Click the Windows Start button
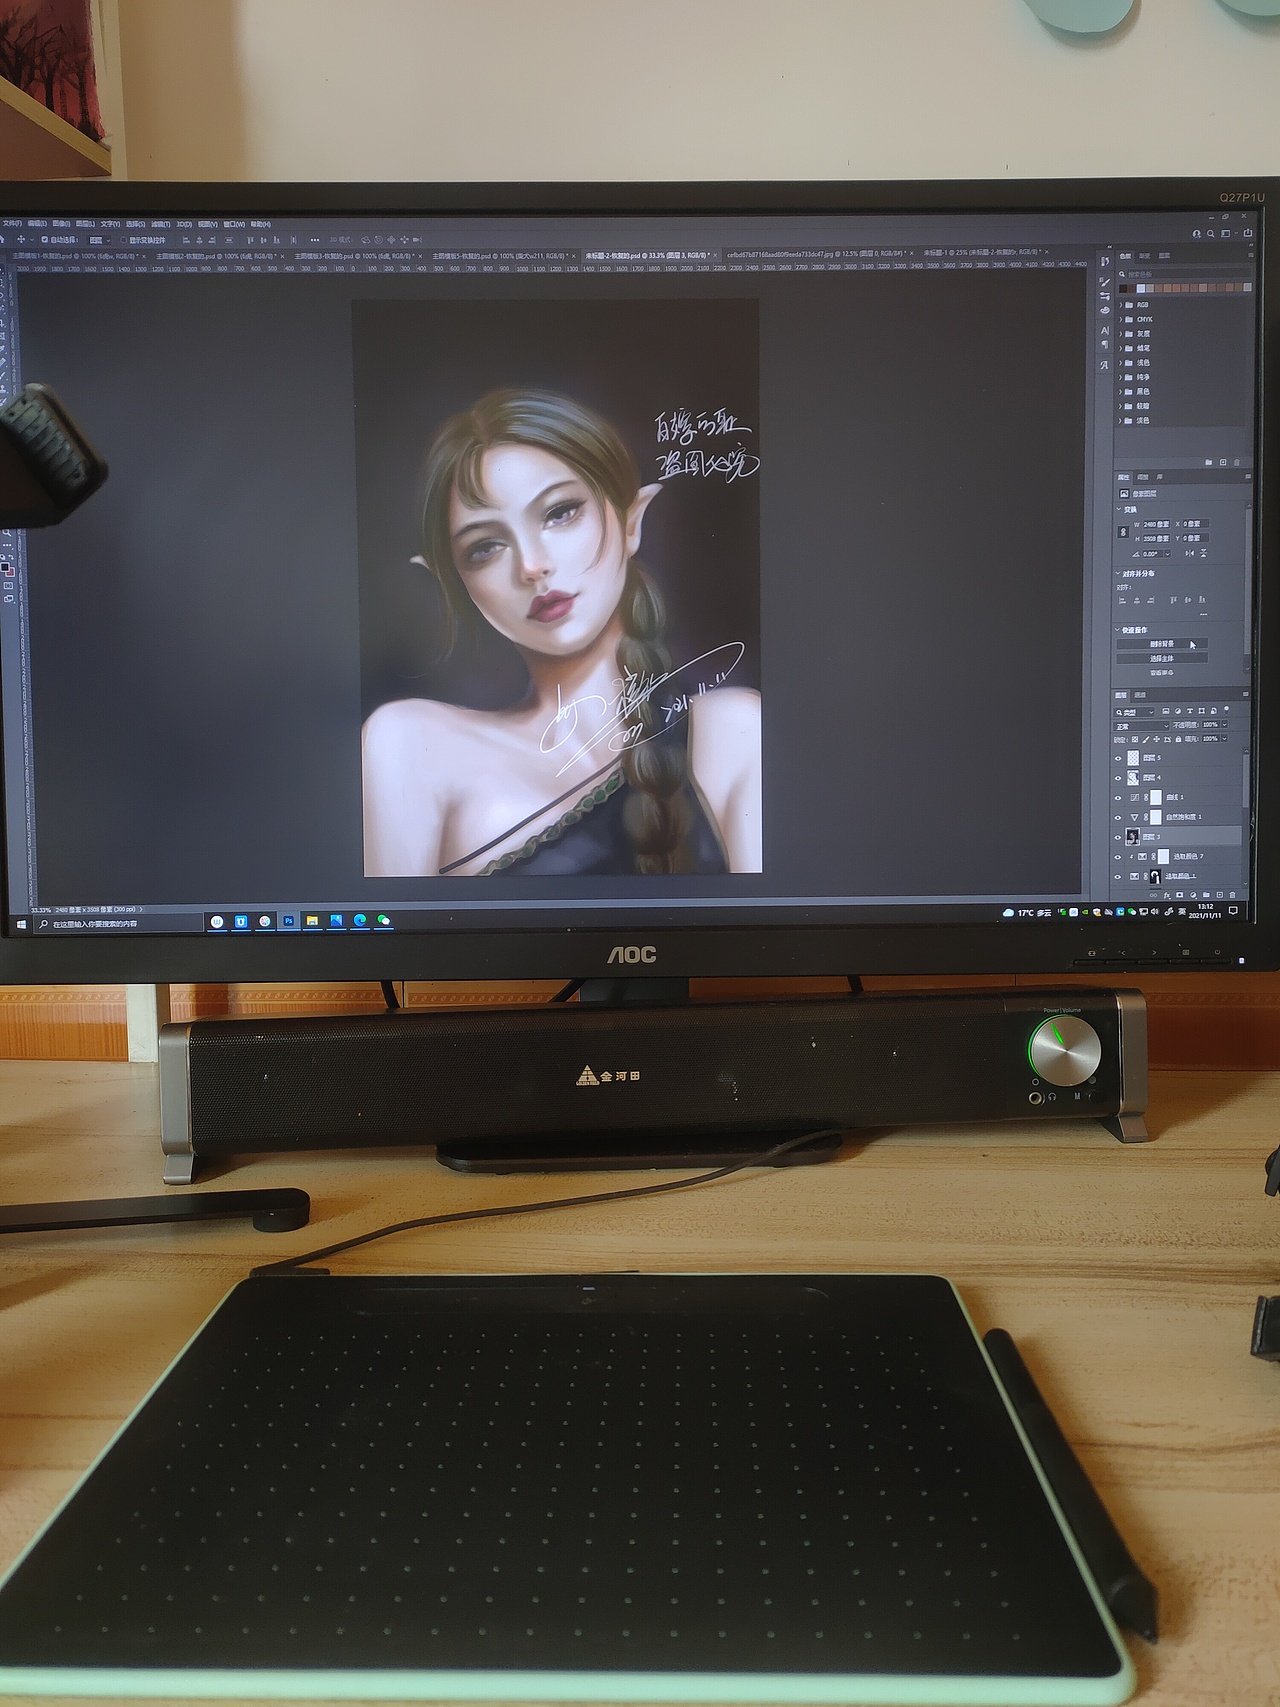This screenshot has height=1707, width=1280. click(21, 925)
